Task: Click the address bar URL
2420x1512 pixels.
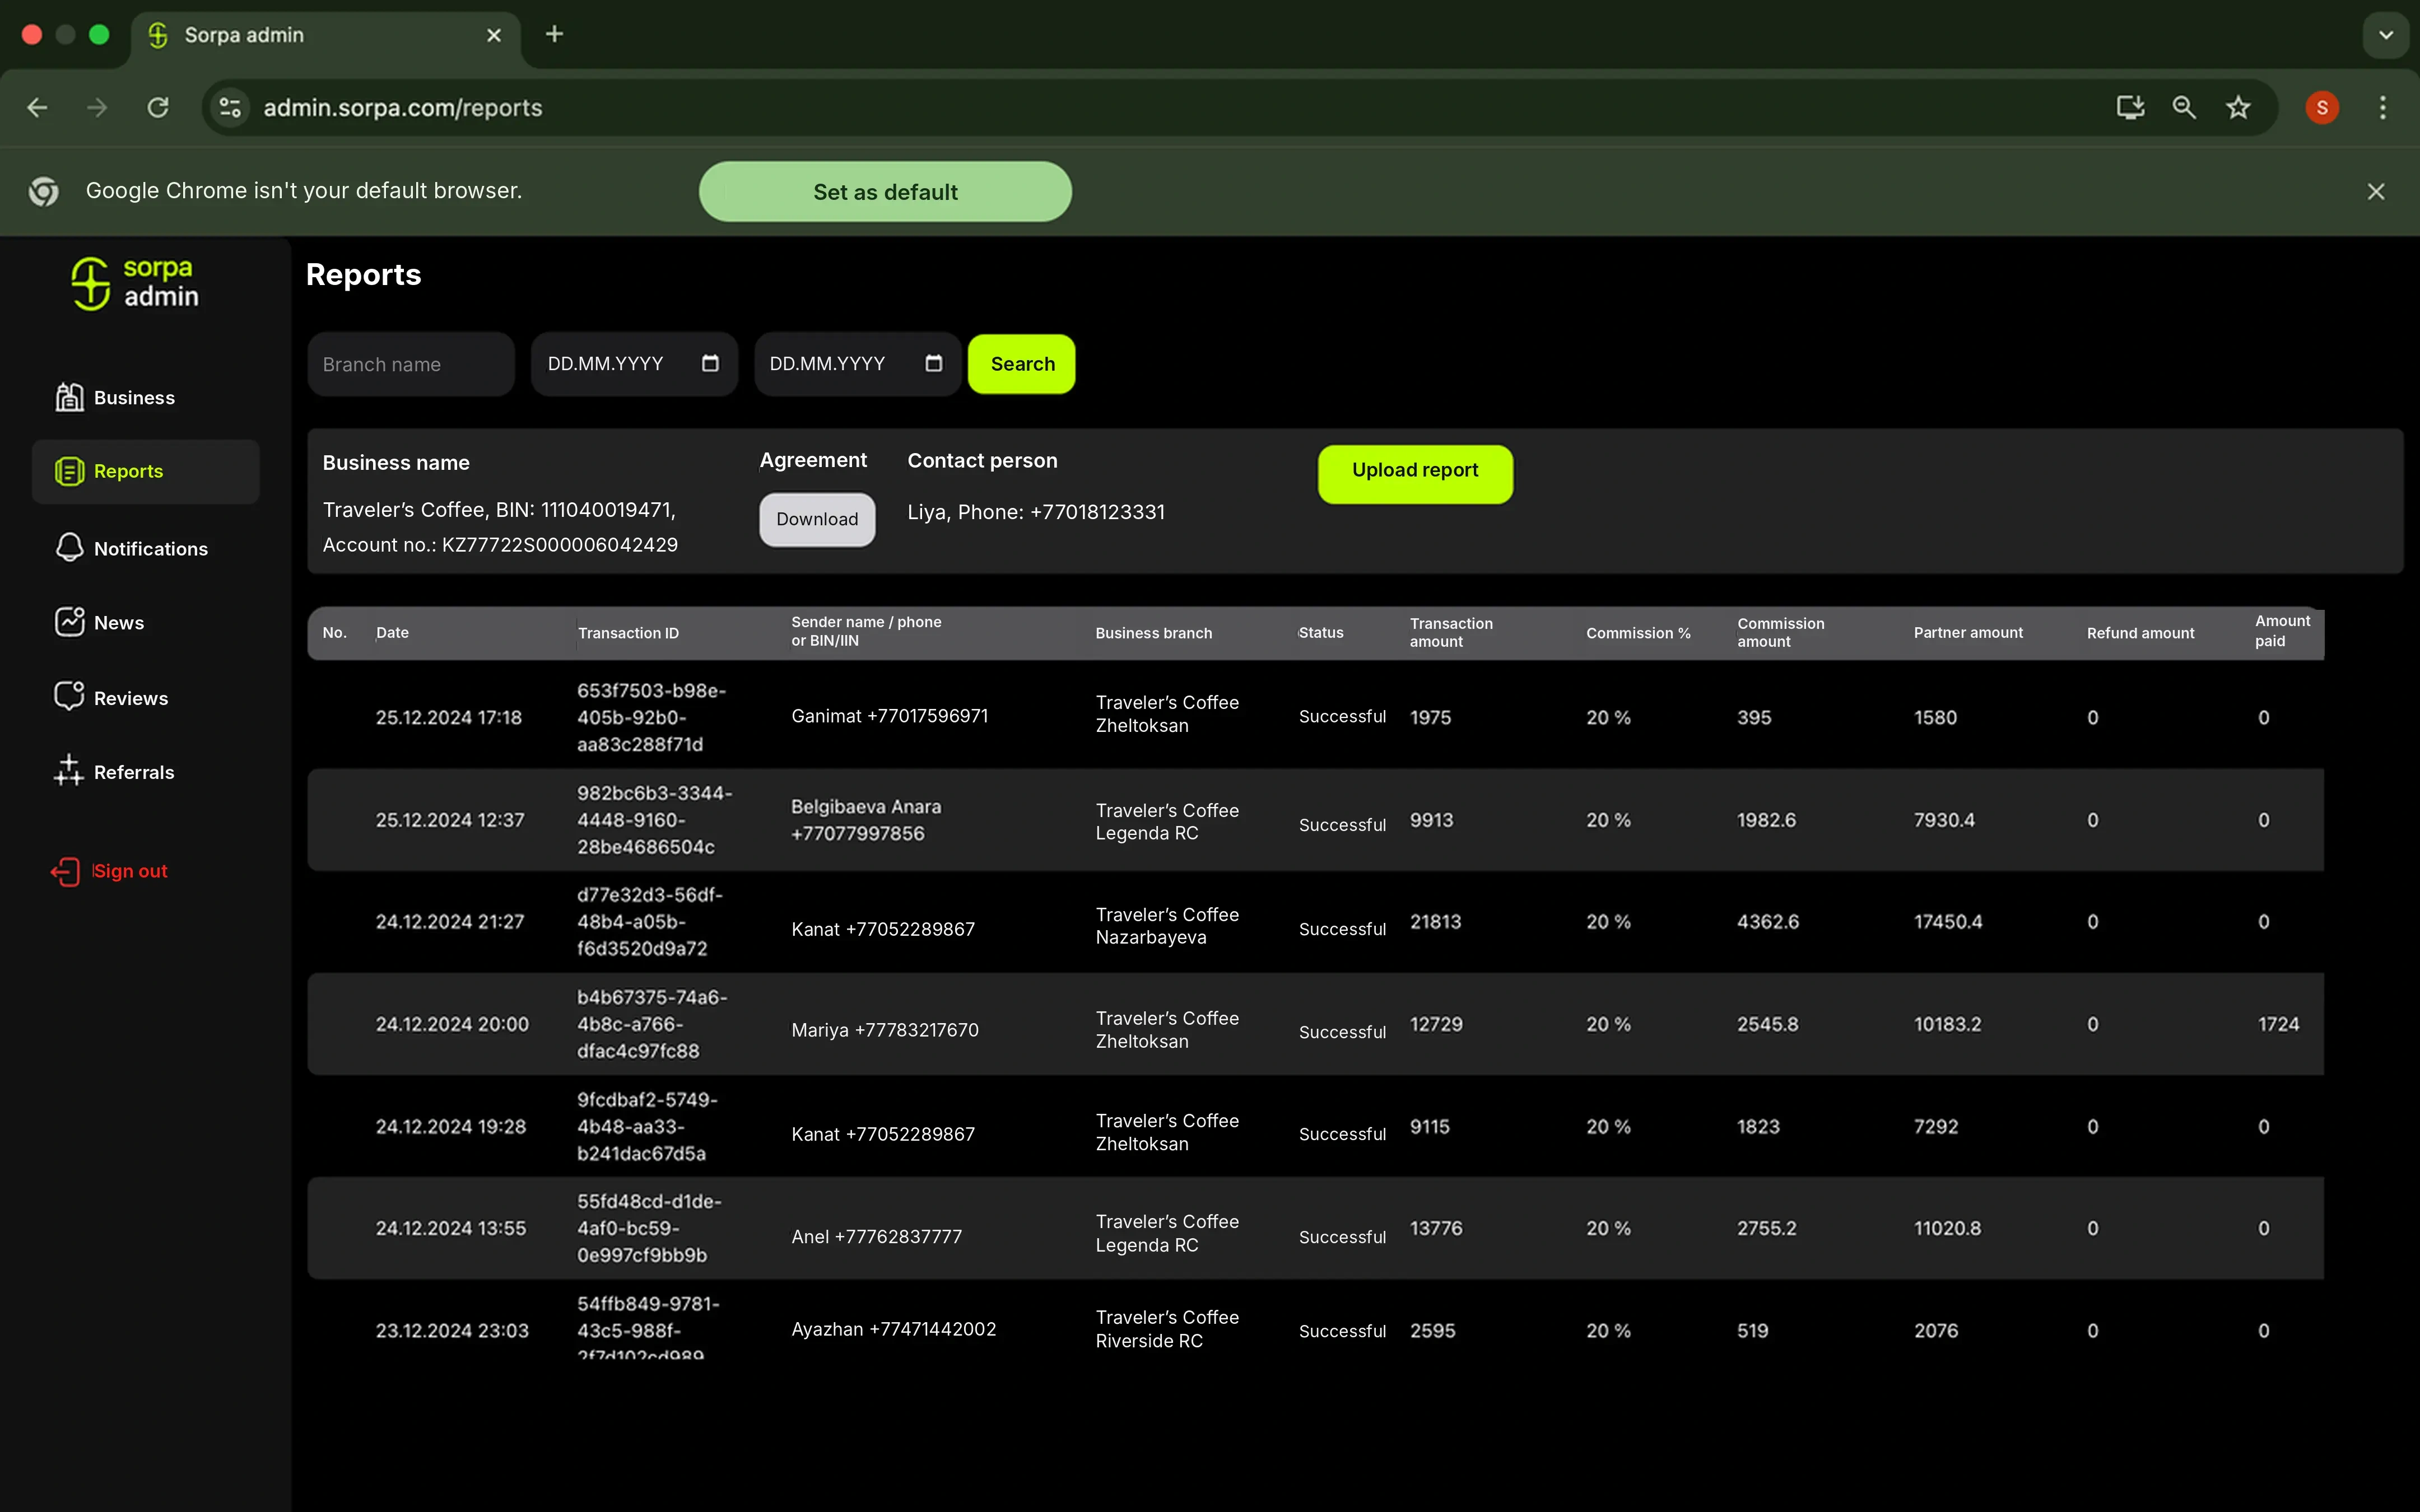Action: [x=402, y=107]
